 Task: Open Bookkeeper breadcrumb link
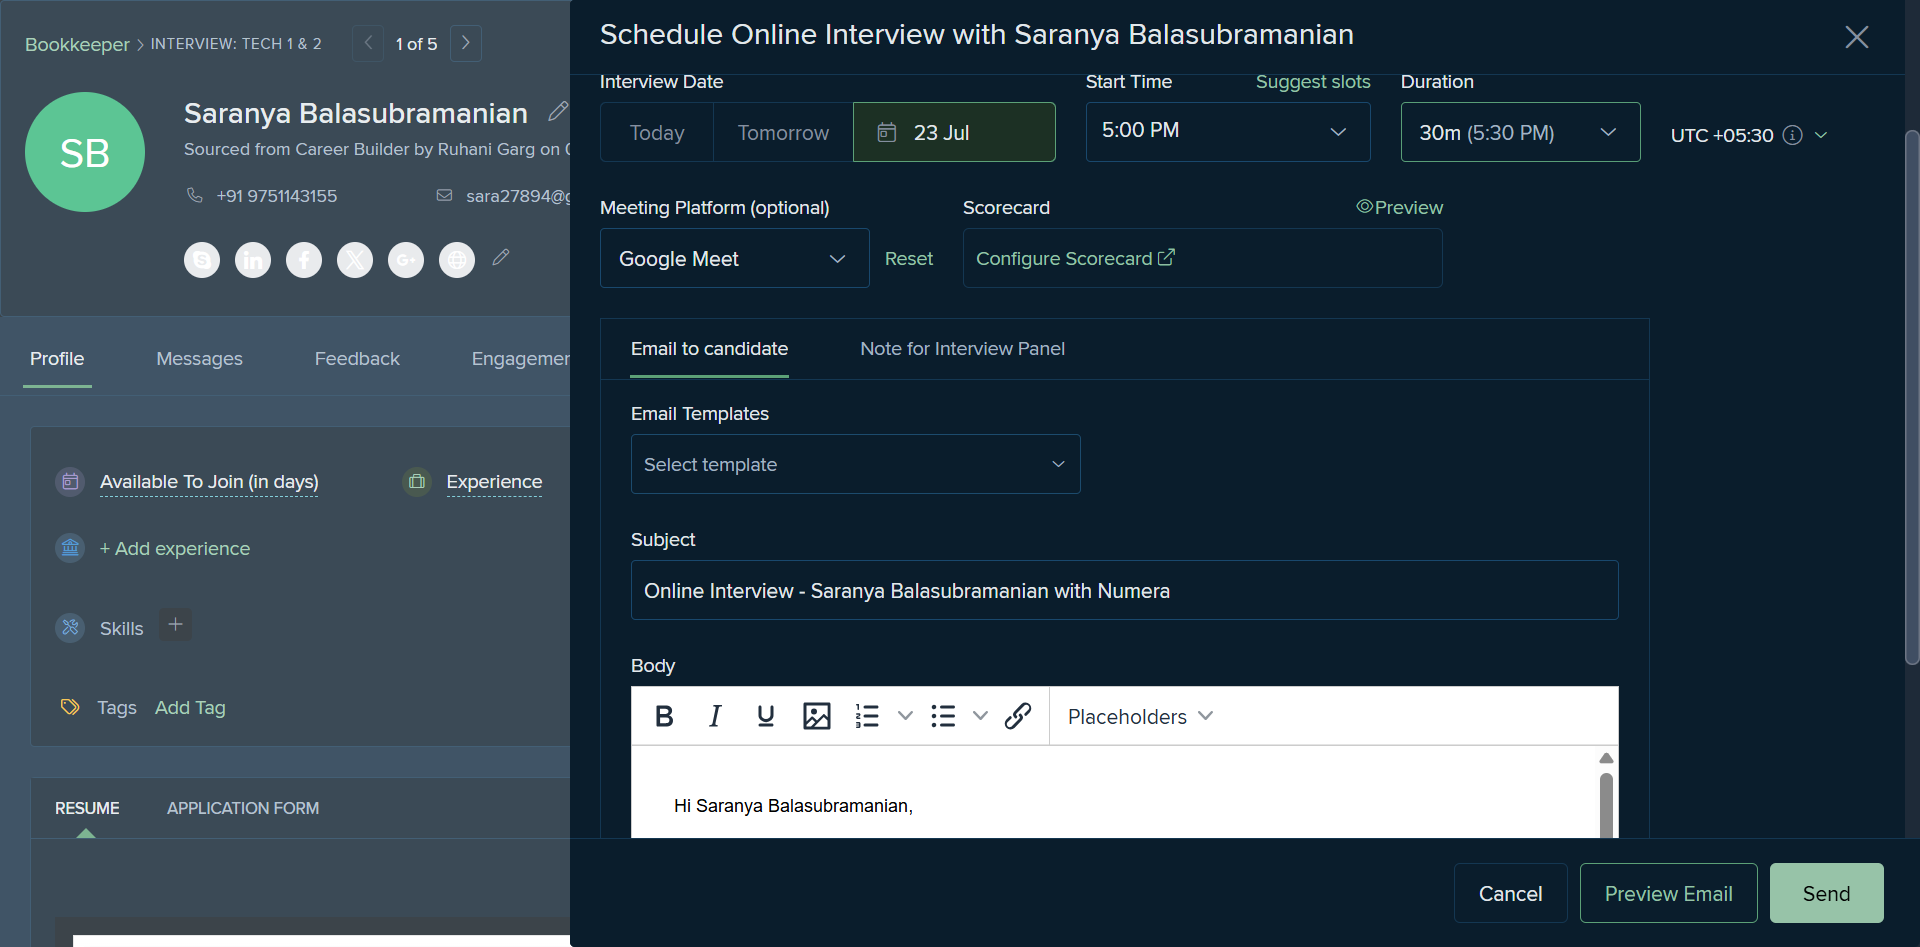[77, 44]
